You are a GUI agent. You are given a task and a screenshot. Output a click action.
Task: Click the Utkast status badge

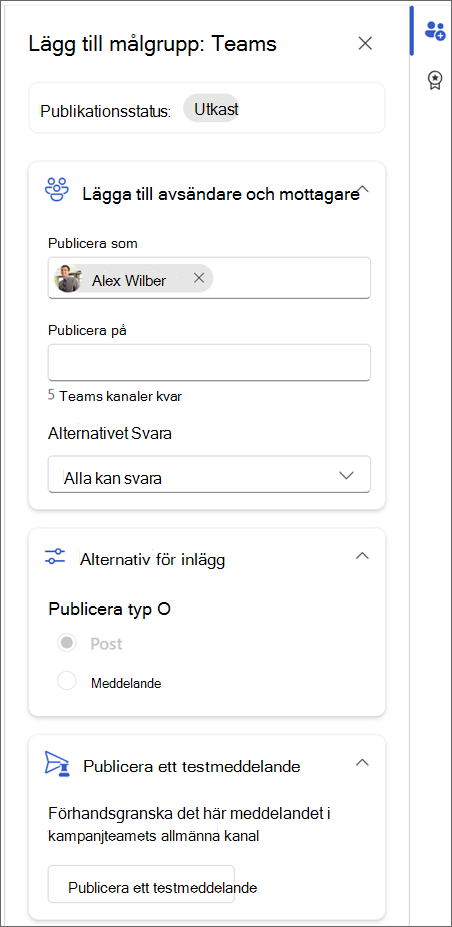pyautogui.click(x=212, y=108)
